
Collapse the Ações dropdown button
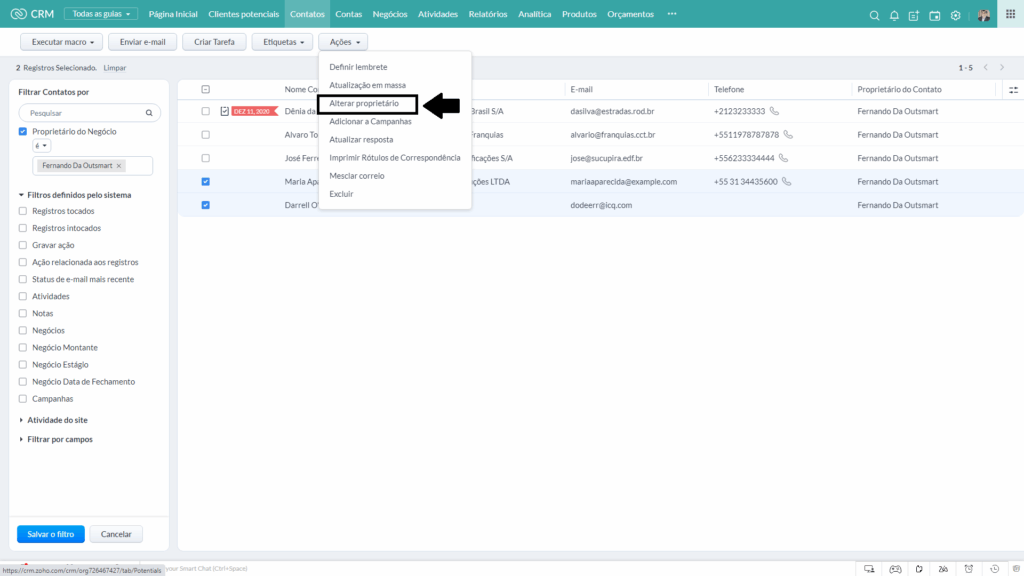[x=343, y=42]
